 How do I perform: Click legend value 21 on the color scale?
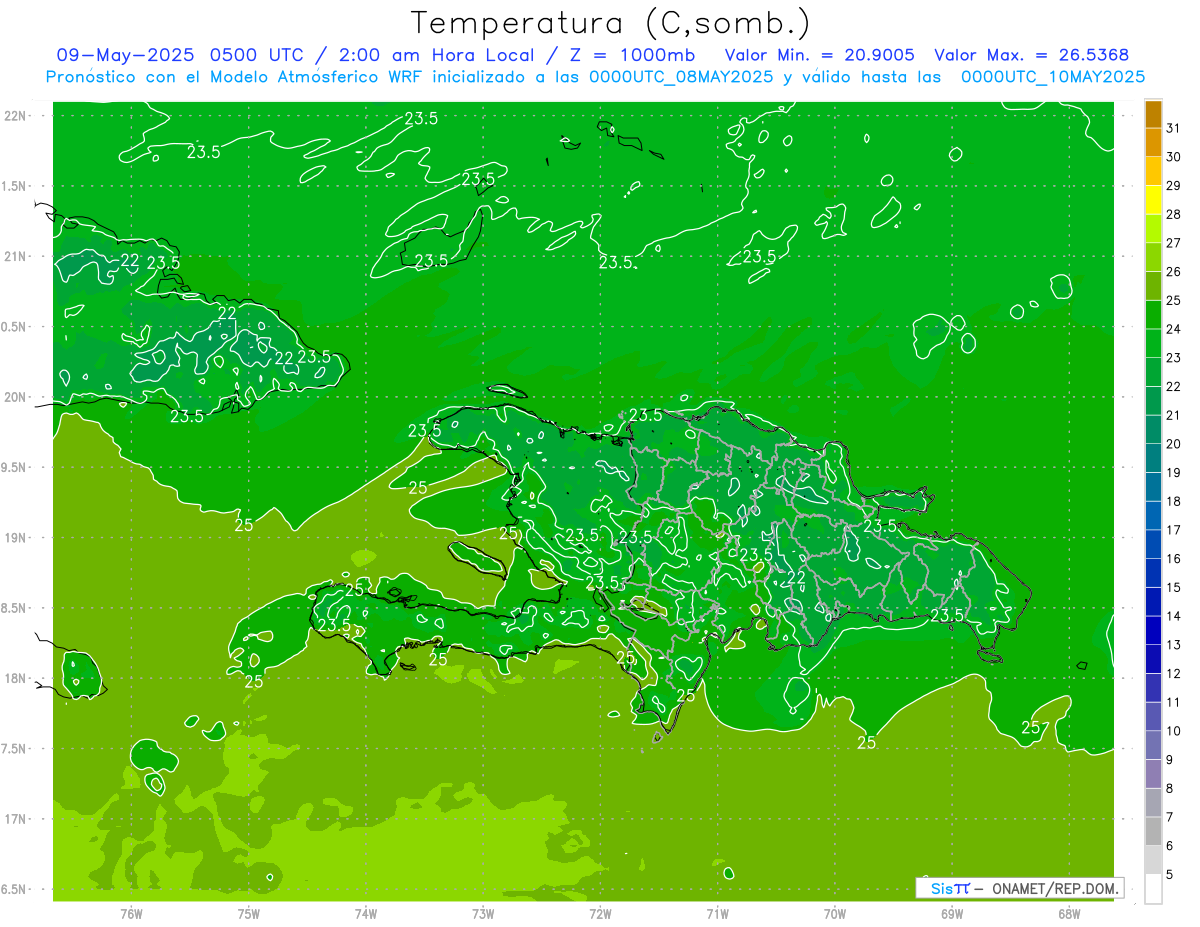[x=1173, y=415]
